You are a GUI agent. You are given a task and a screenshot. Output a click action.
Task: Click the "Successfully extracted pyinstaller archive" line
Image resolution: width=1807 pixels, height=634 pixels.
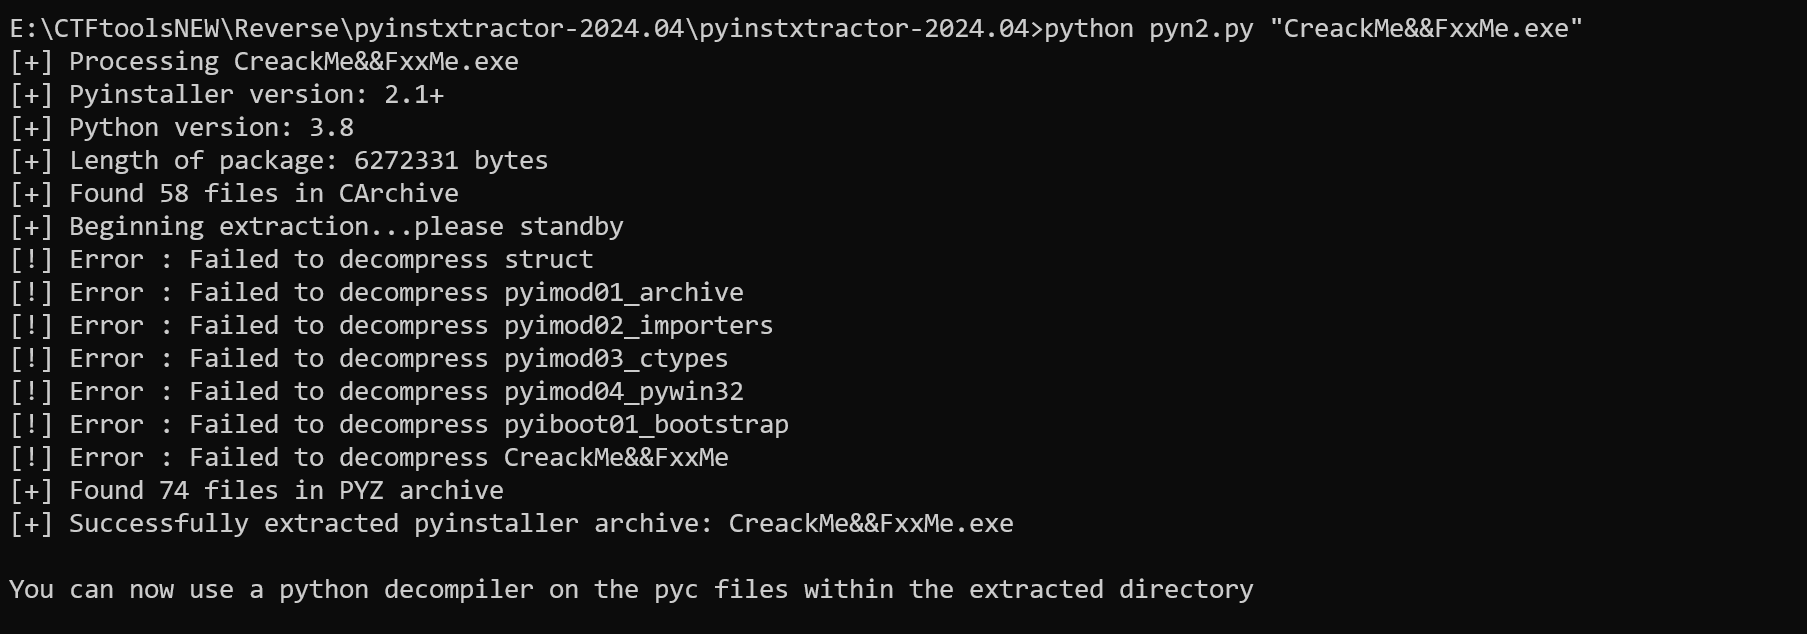[540, 524]
